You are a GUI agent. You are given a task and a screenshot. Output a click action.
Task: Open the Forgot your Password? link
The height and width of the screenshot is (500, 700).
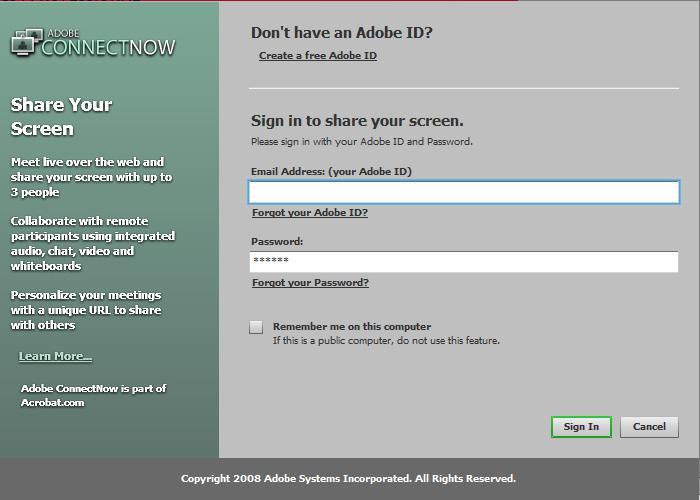310,283
